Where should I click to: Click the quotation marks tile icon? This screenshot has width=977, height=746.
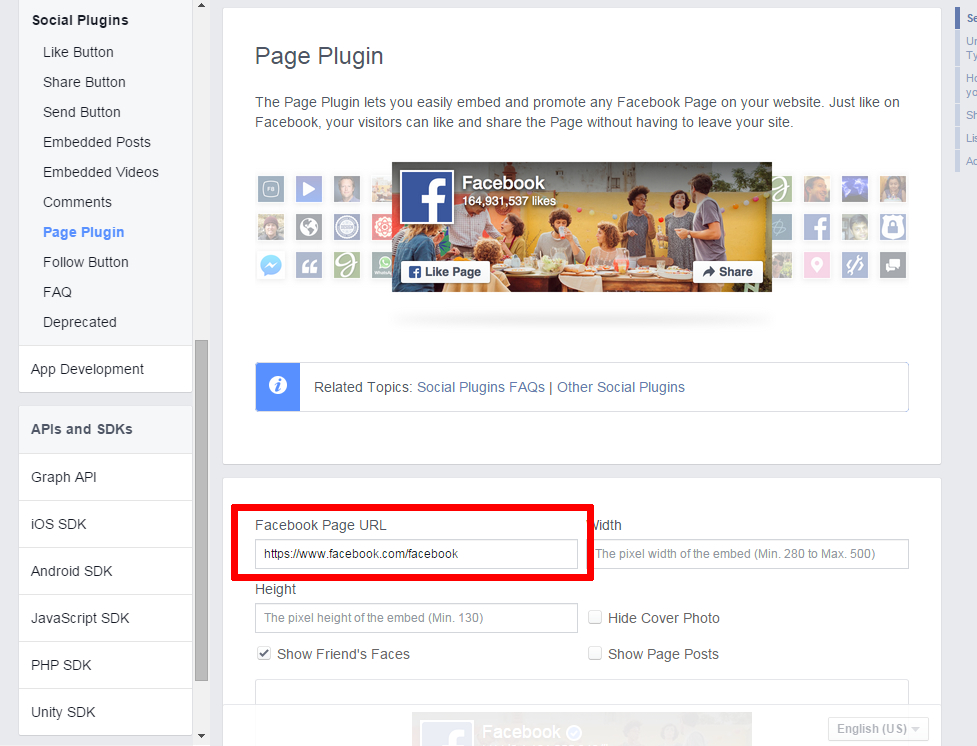[x=309, y=265]
